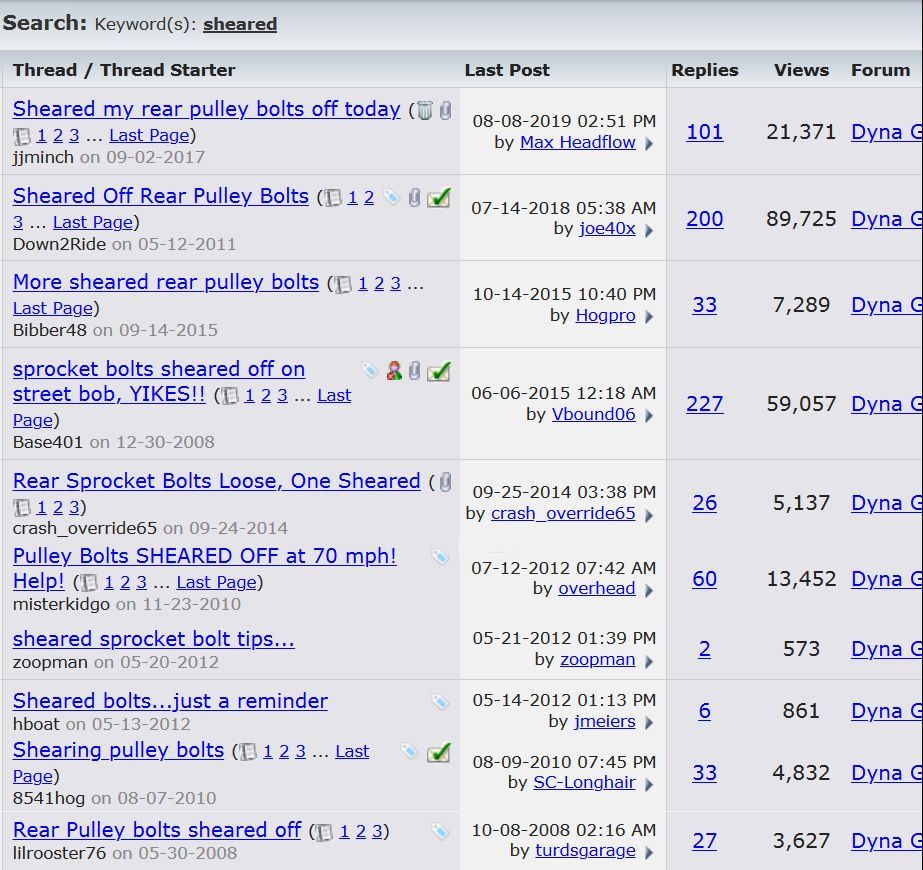Sort results by Views column header

pyautogui.click(x=801, y=70)
